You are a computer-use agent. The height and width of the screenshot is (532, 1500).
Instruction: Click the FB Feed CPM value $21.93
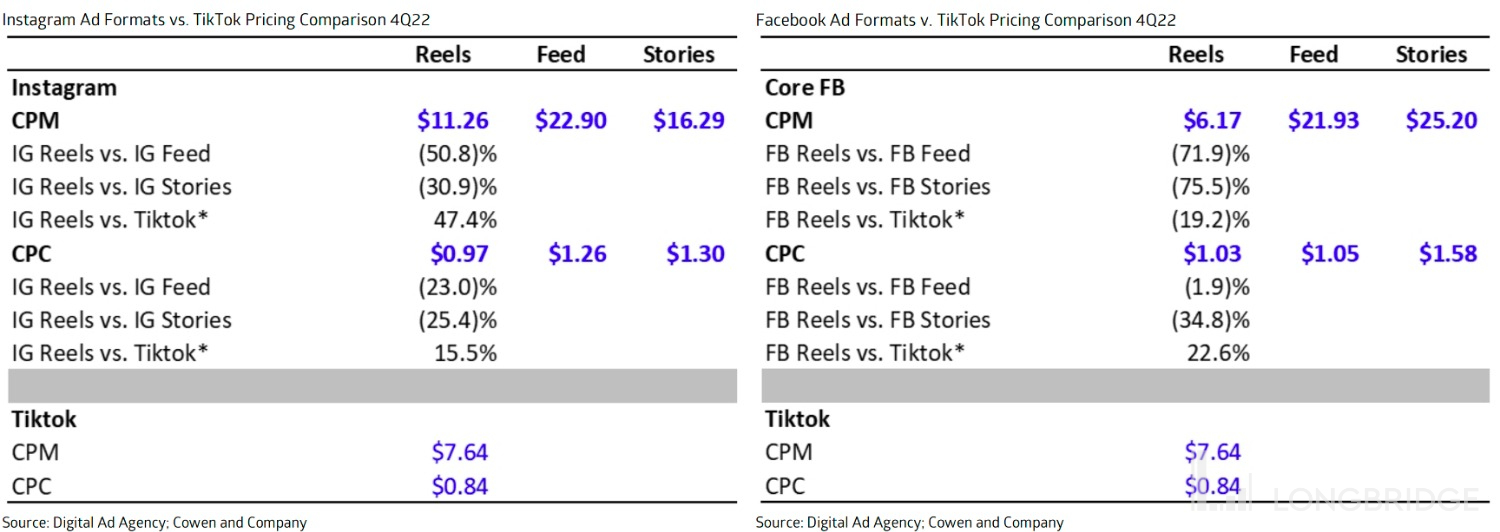point(1323,121)
